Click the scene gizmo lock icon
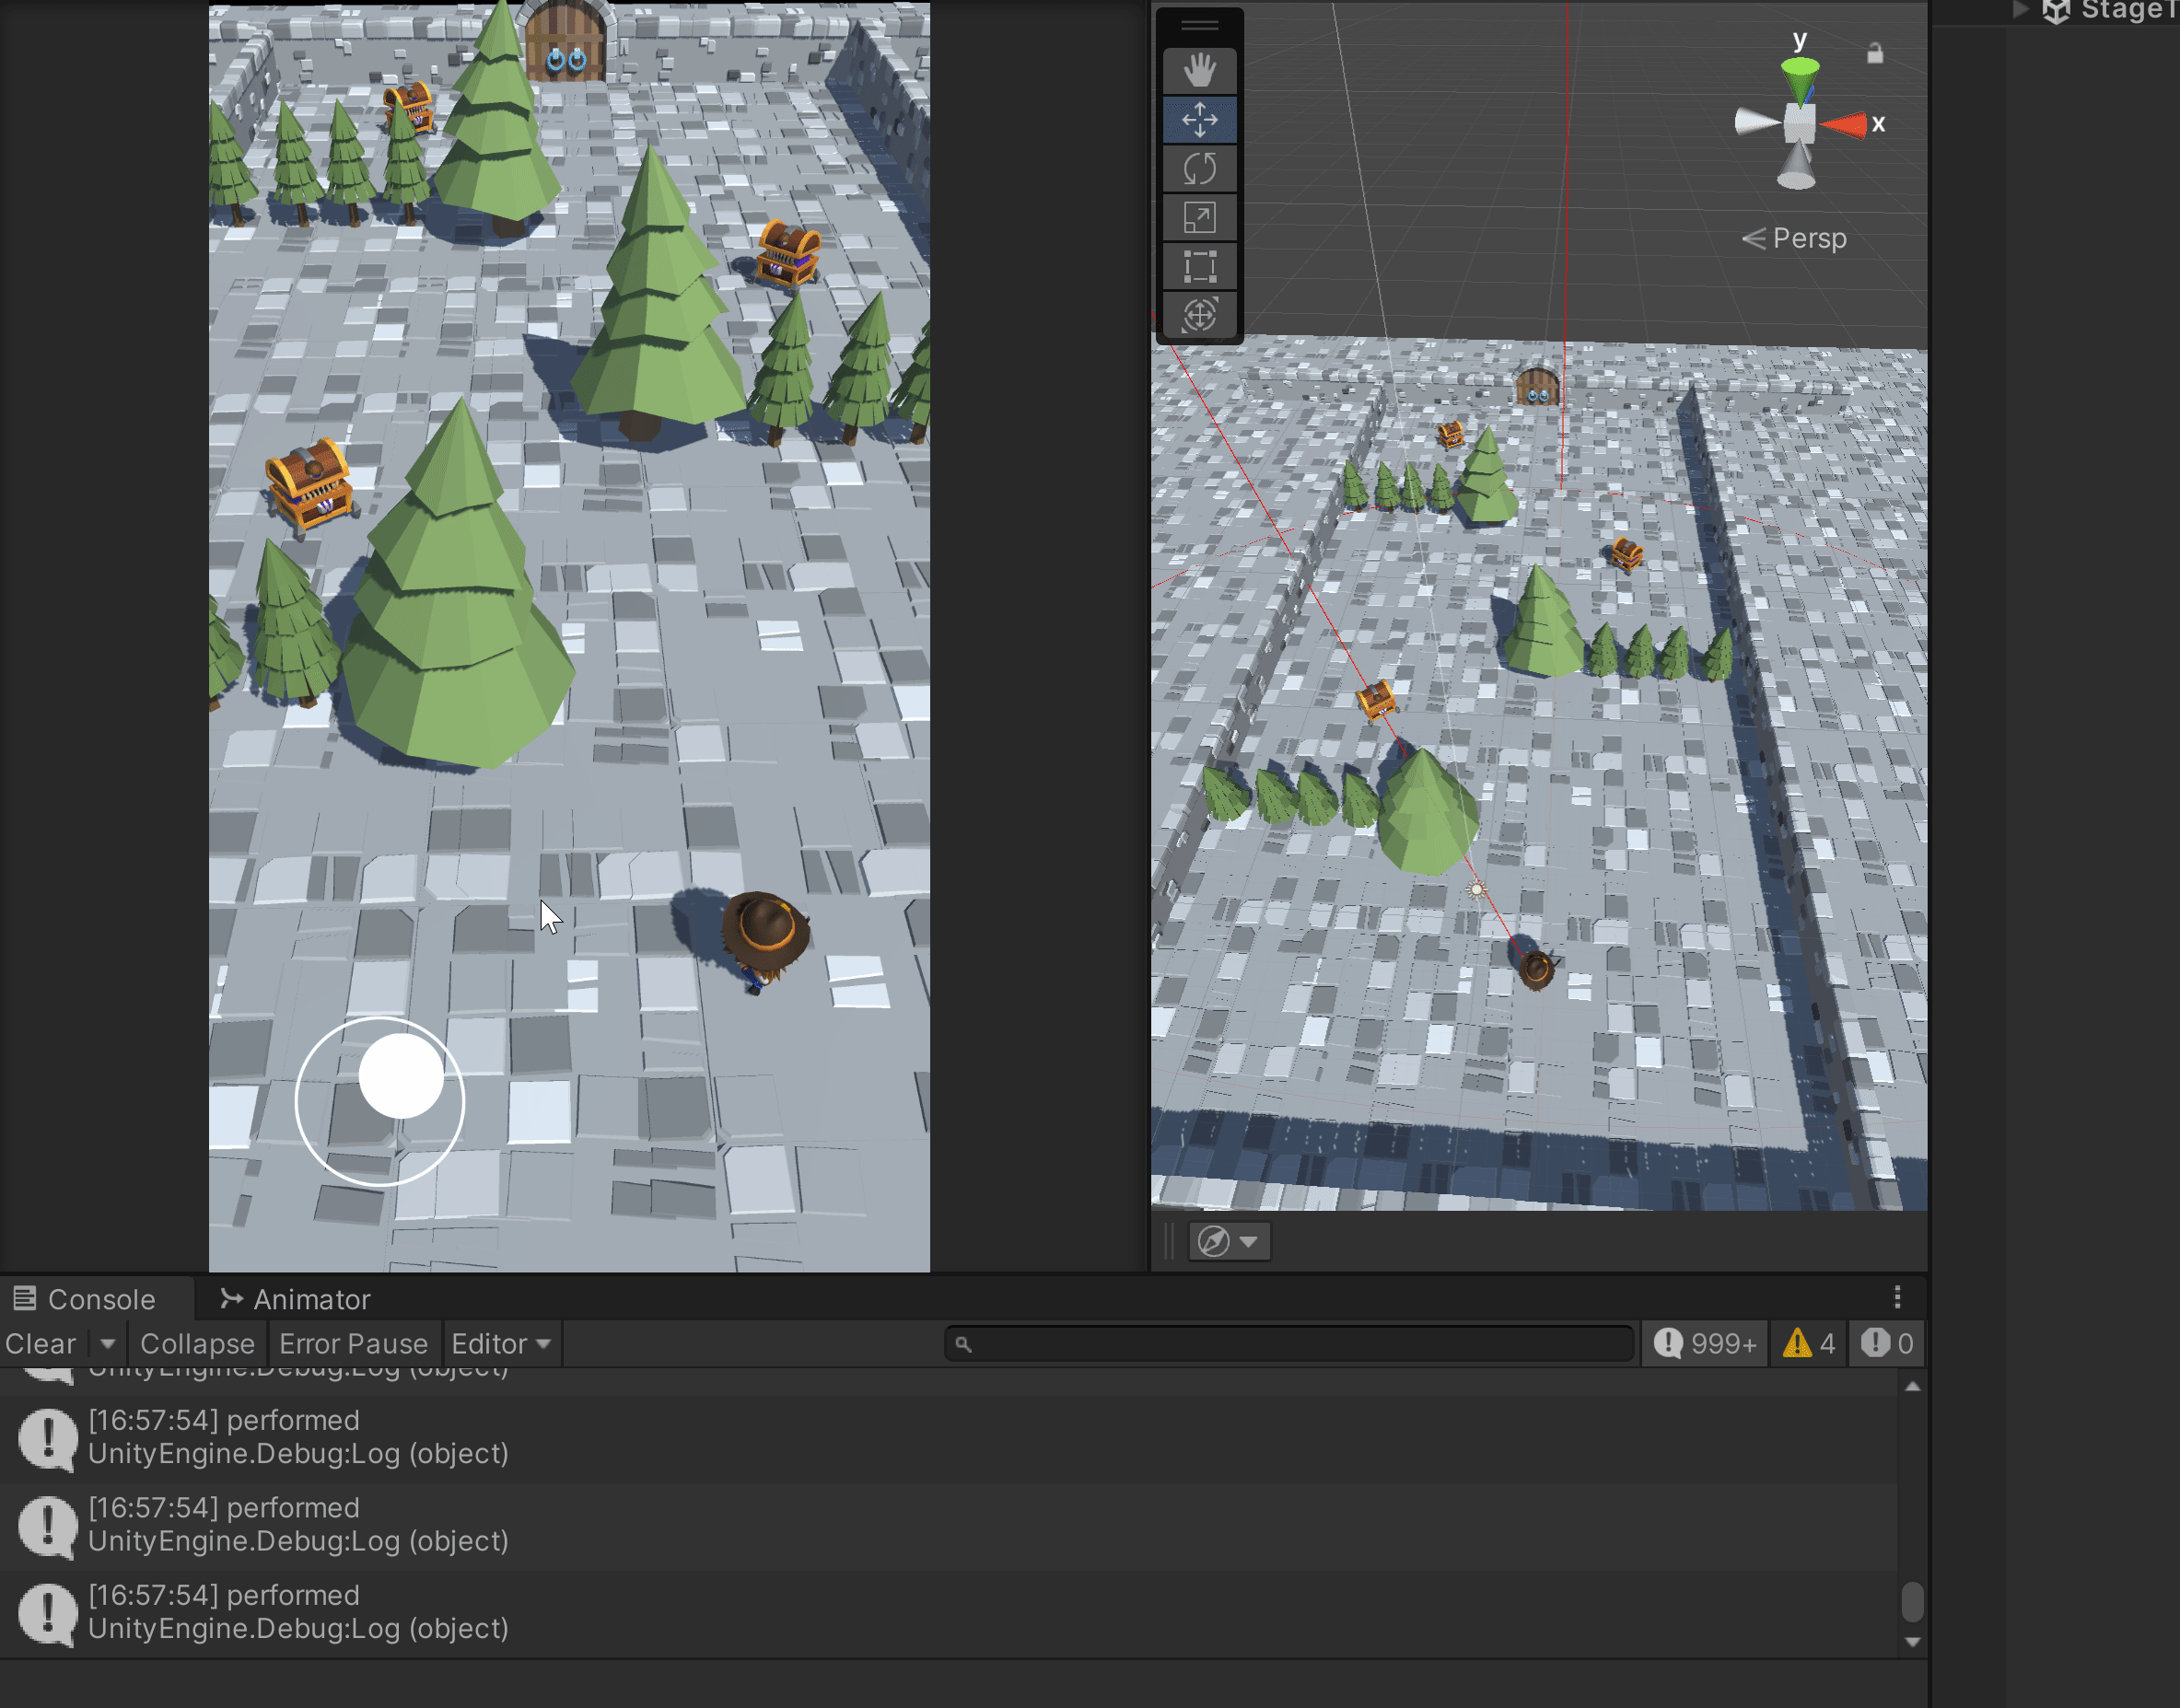Screen dimensions: 2180x1708 click(x=1875, y=53)
